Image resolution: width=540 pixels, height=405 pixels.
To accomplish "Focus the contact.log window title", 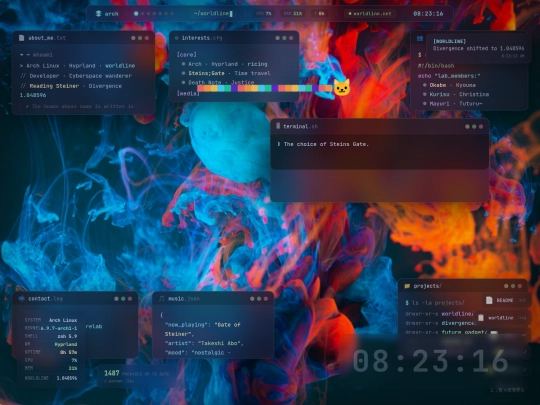I will (45, 299).
